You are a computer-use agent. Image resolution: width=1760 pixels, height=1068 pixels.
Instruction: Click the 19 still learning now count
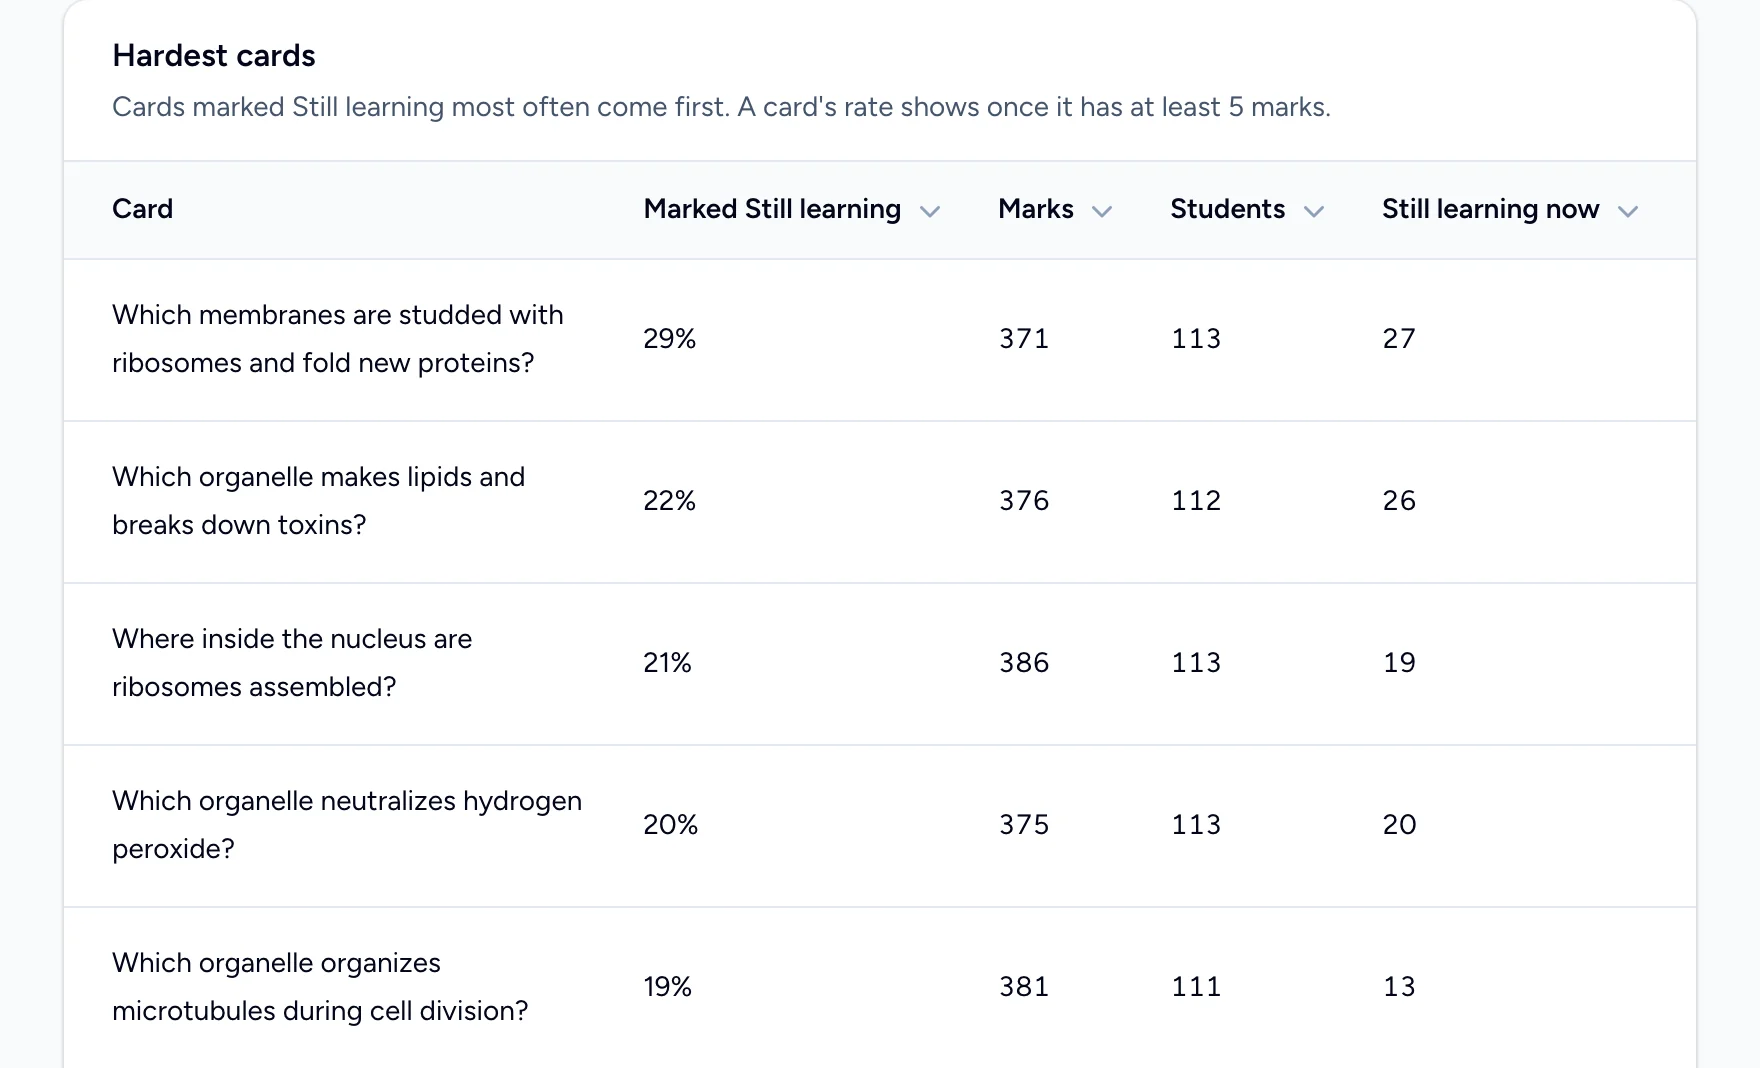click(x=1399, y=663)
